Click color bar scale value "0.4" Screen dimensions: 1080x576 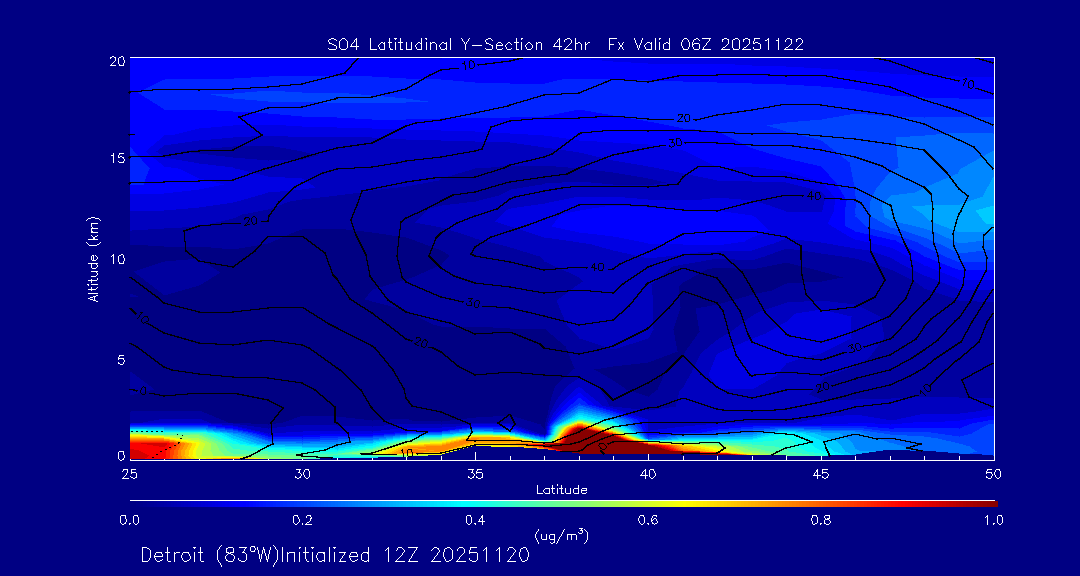[x=475, y=520]
